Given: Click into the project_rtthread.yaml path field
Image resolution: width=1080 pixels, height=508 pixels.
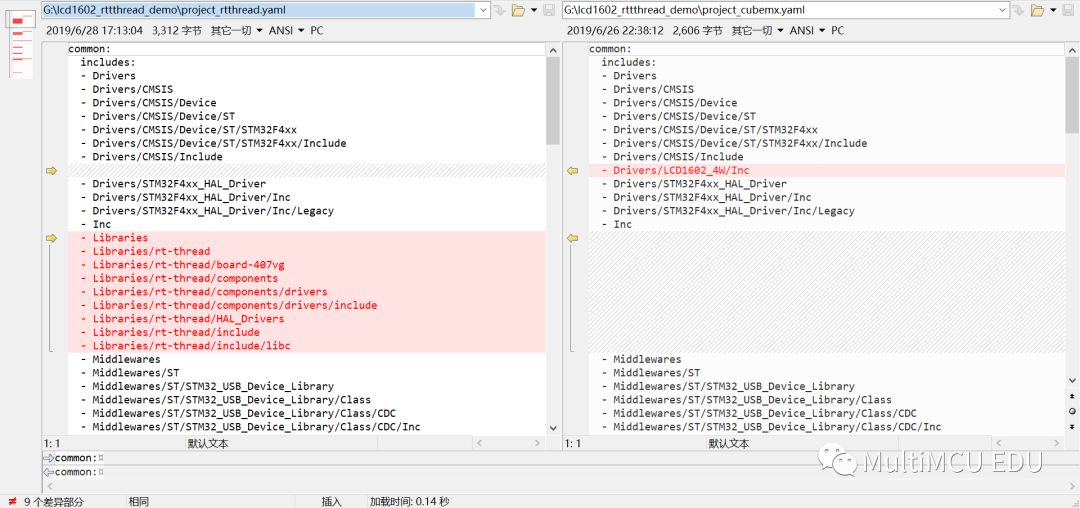Looking at the screenshot, I should tap(258, 10).
